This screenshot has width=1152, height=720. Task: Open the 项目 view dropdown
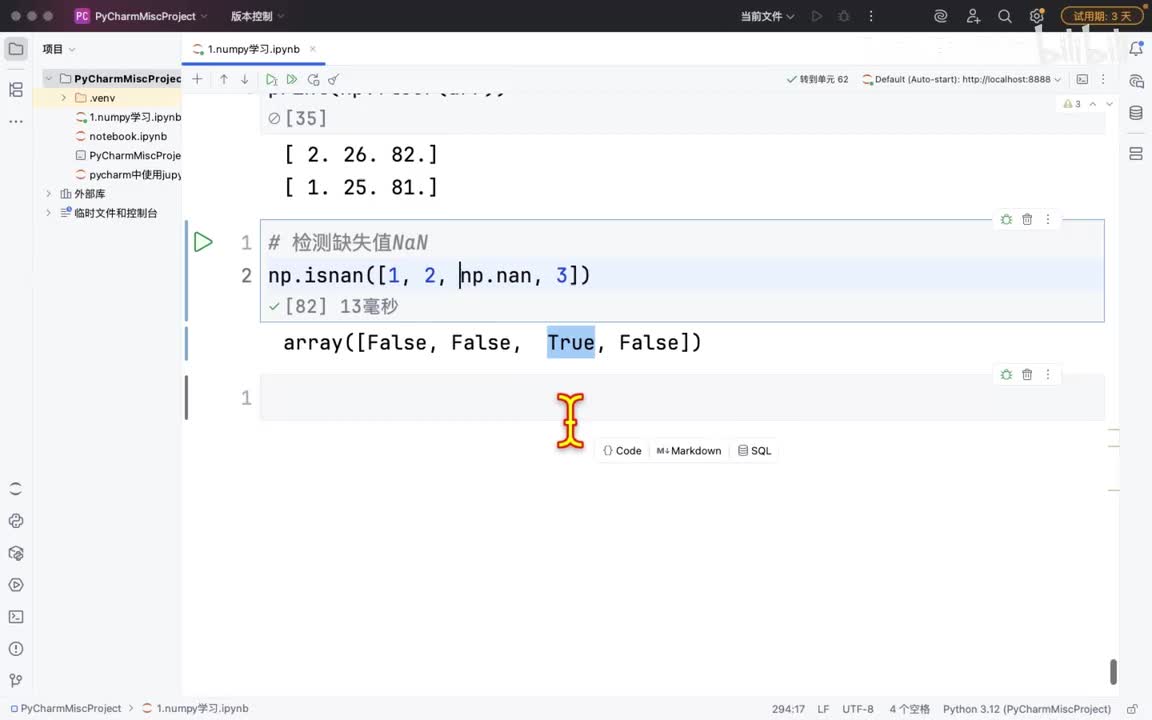pos(59,49)
